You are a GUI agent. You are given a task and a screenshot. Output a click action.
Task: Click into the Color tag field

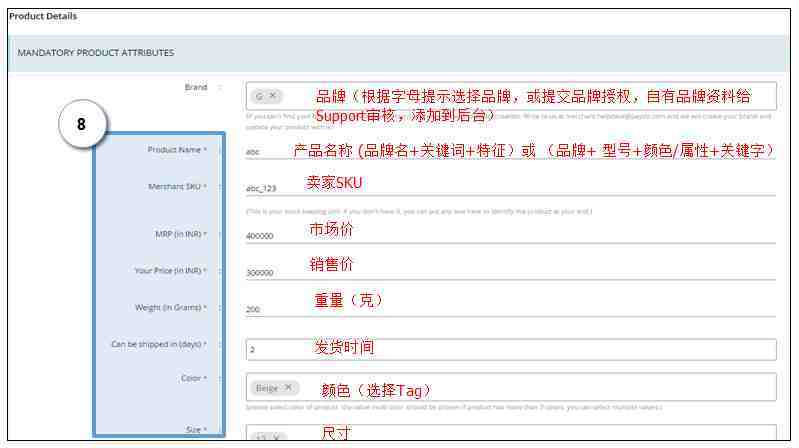pyautogui.click(x=511, y=387)
